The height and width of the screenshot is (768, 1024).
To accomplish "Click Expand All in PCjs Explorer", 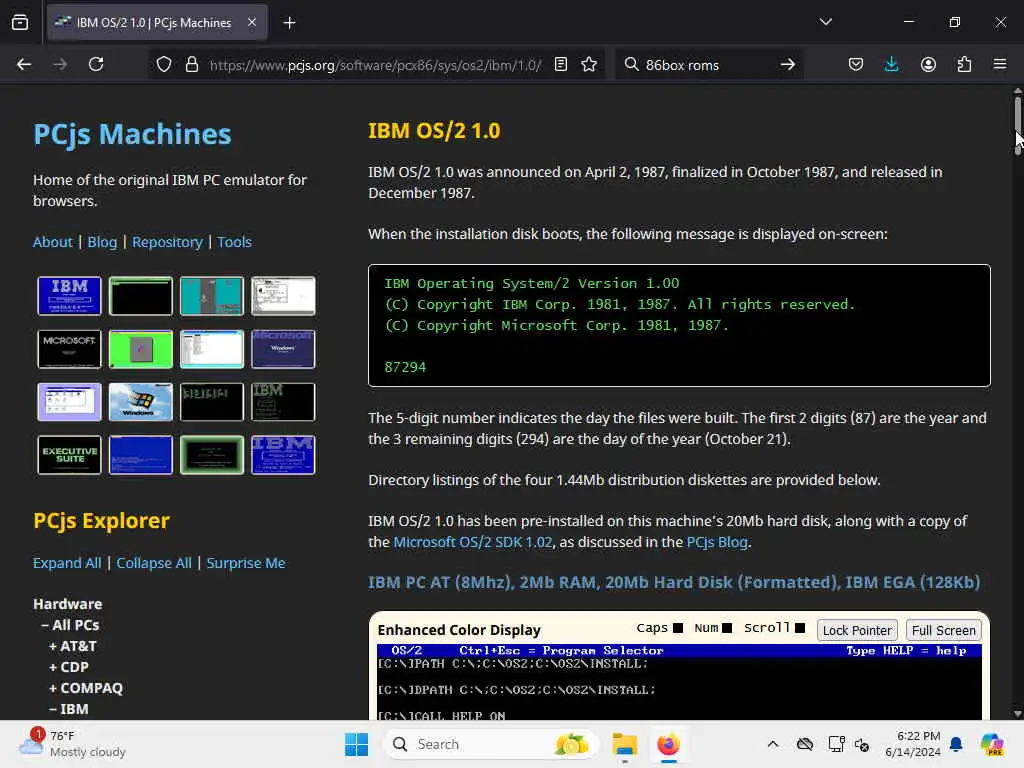I will click(67, 563).
